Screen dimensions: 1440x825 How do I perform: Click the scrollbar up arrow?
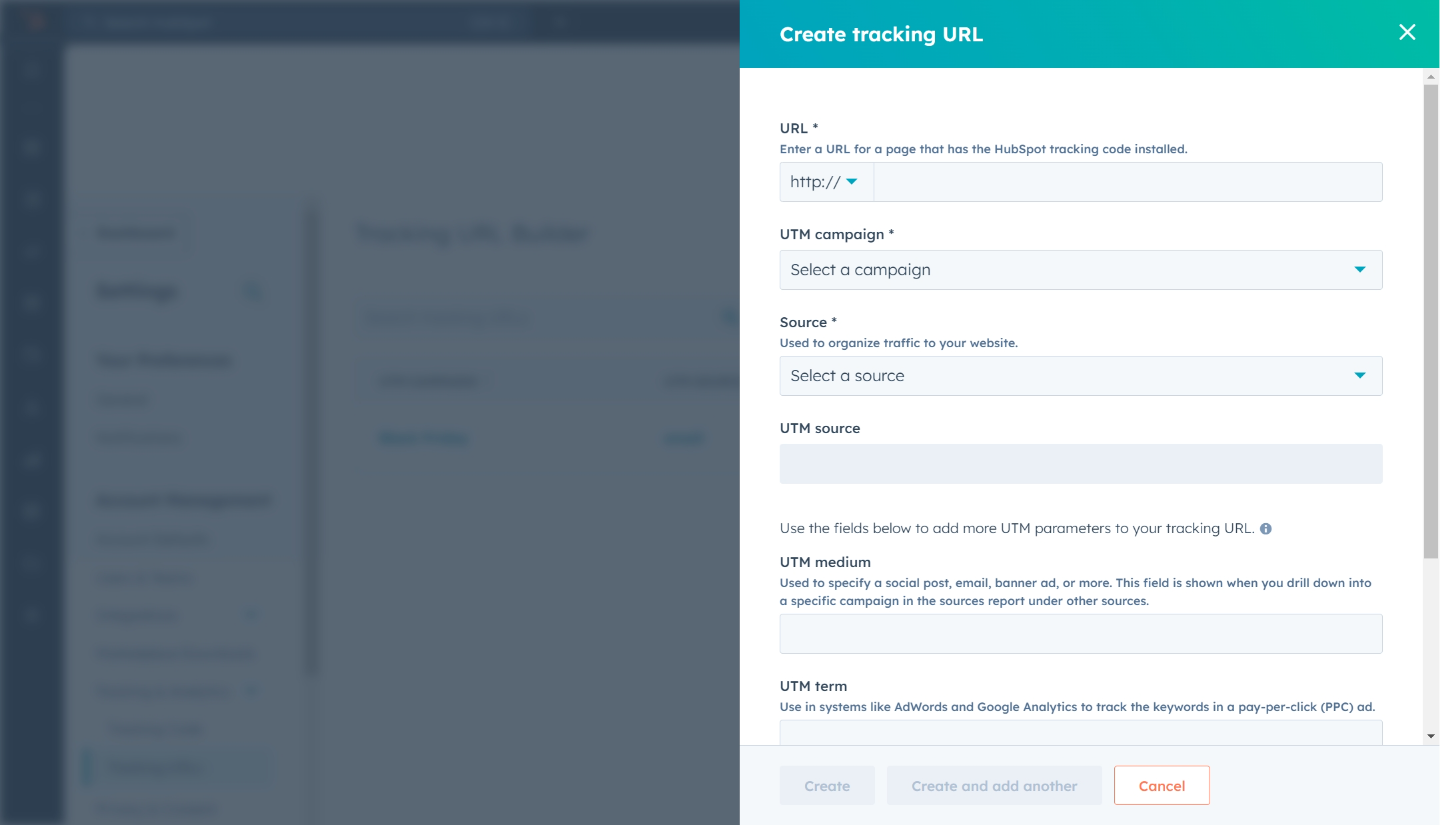pos(1430,76)
